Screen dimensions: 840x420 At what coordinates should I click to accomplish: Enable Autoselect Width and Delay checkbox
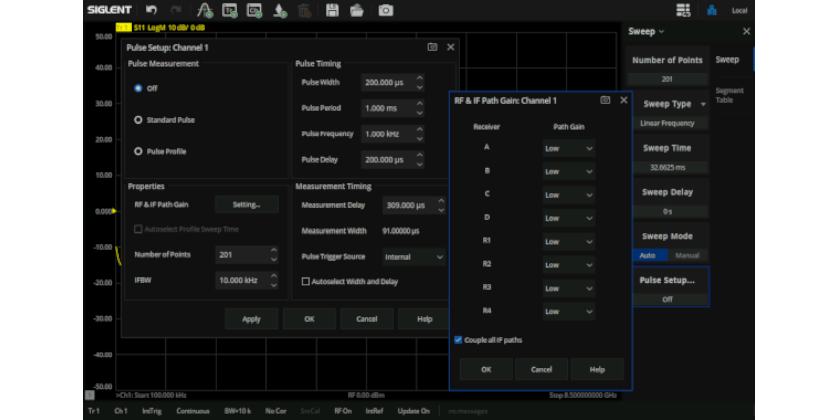coord(306,282)
